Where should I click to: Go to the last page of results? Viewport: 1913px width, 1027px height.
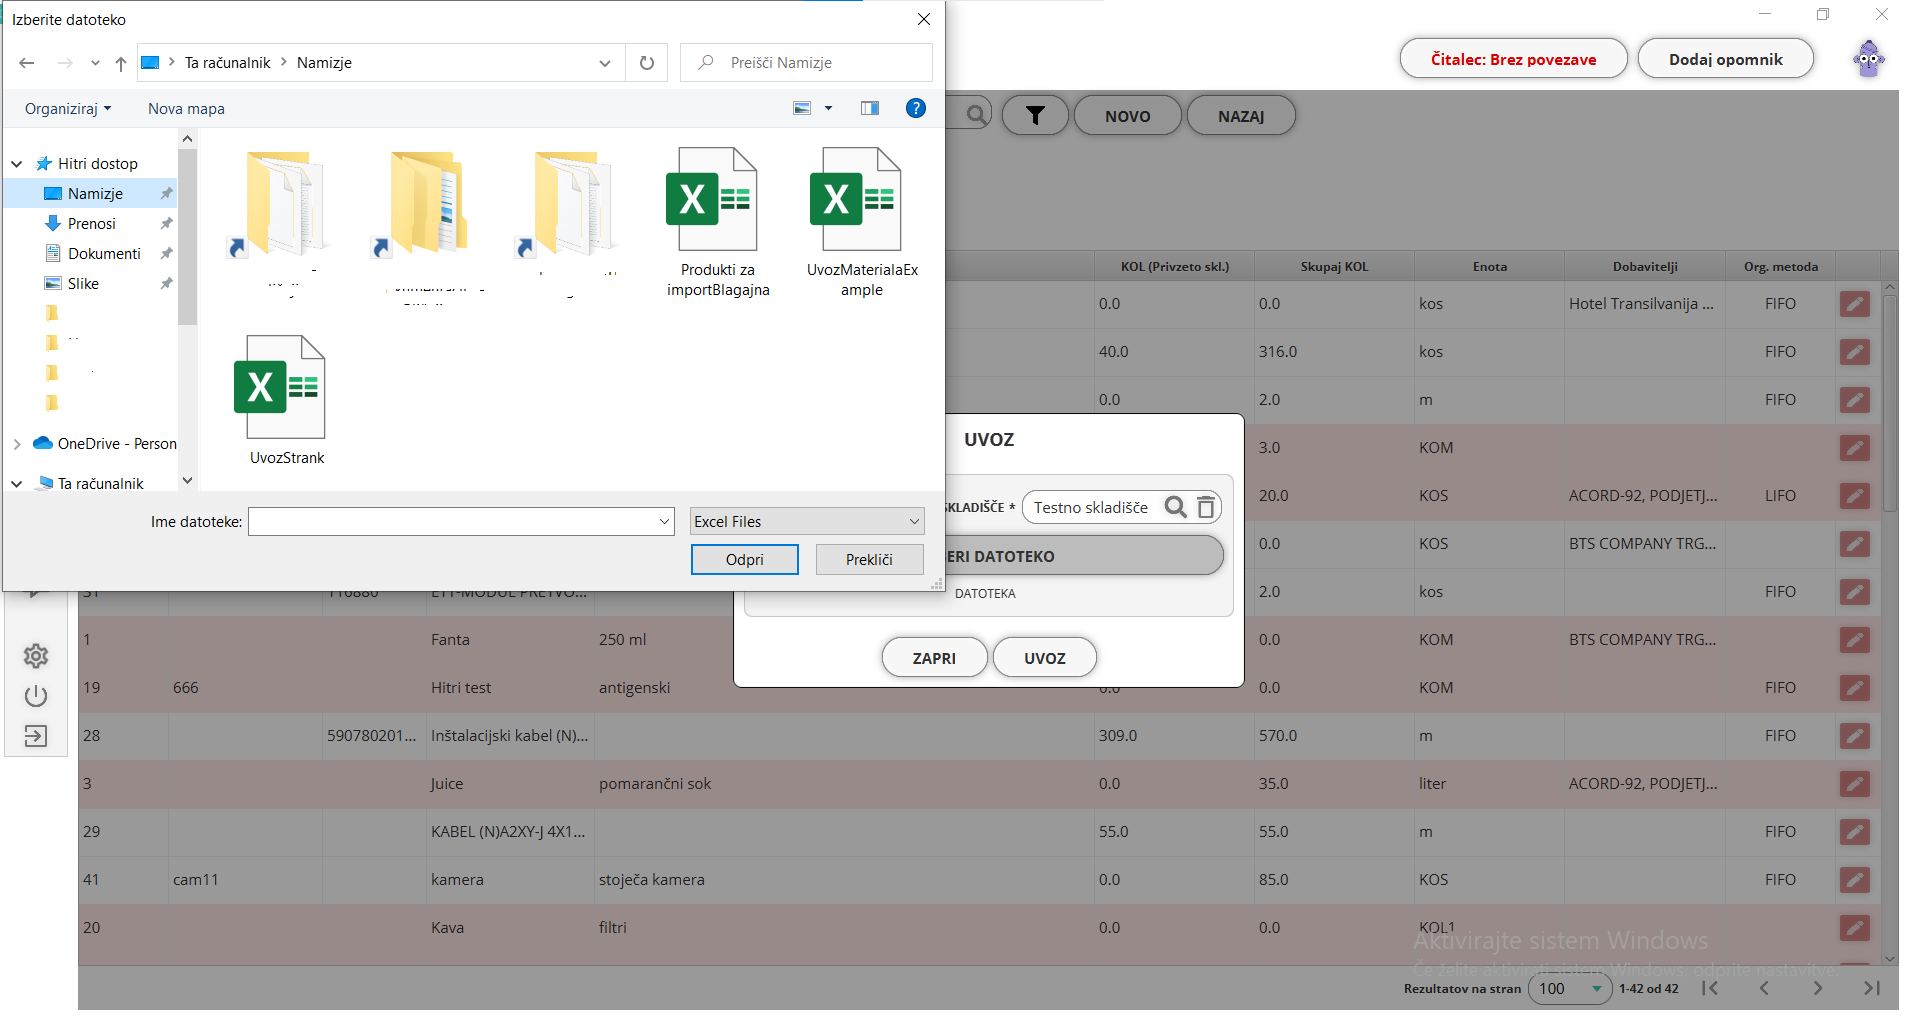(x=1872, y=988)
